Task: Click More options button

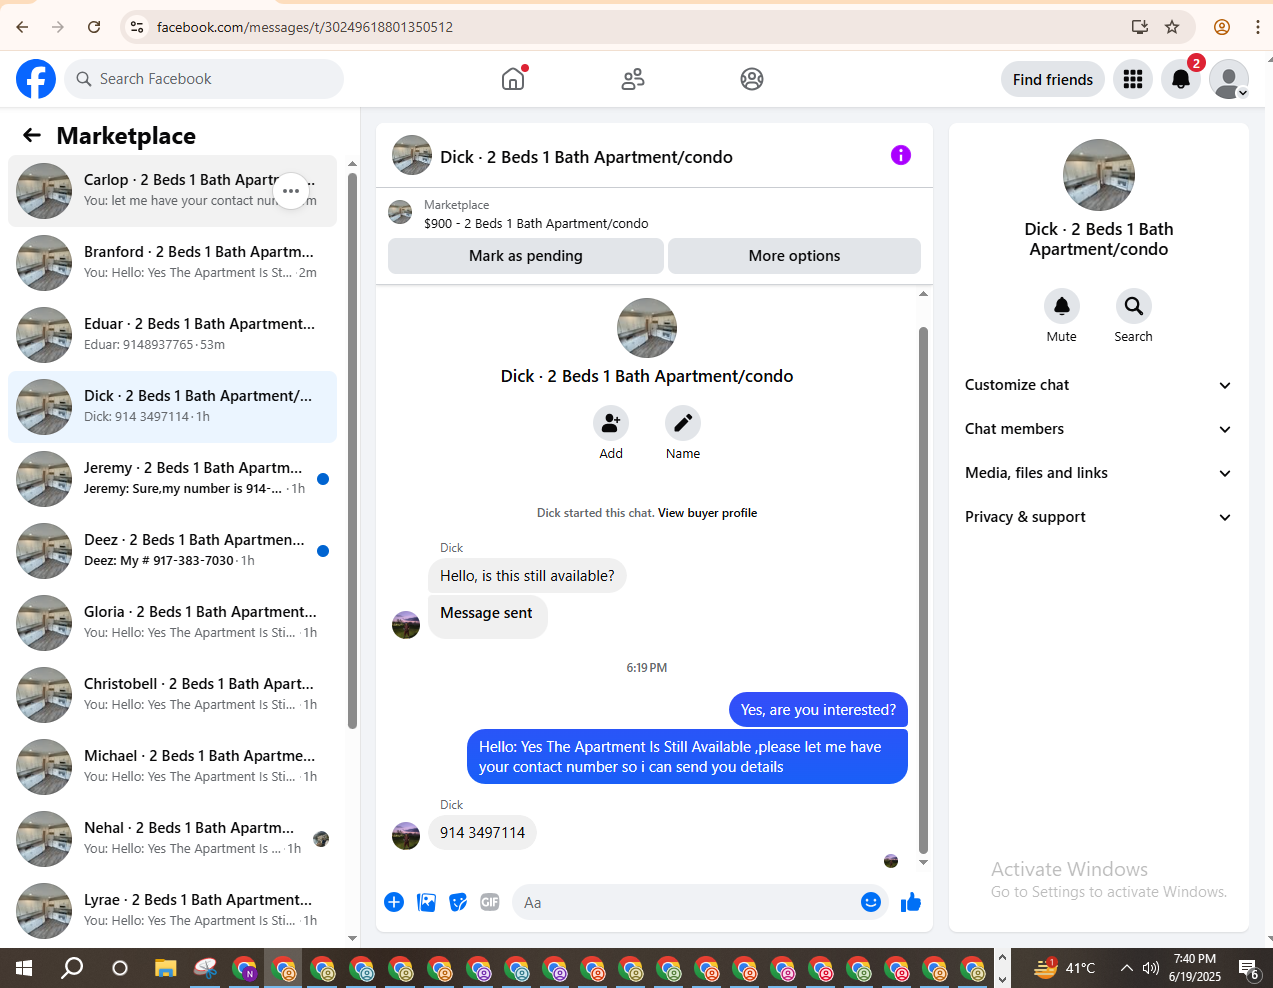Action: (794, 256)
